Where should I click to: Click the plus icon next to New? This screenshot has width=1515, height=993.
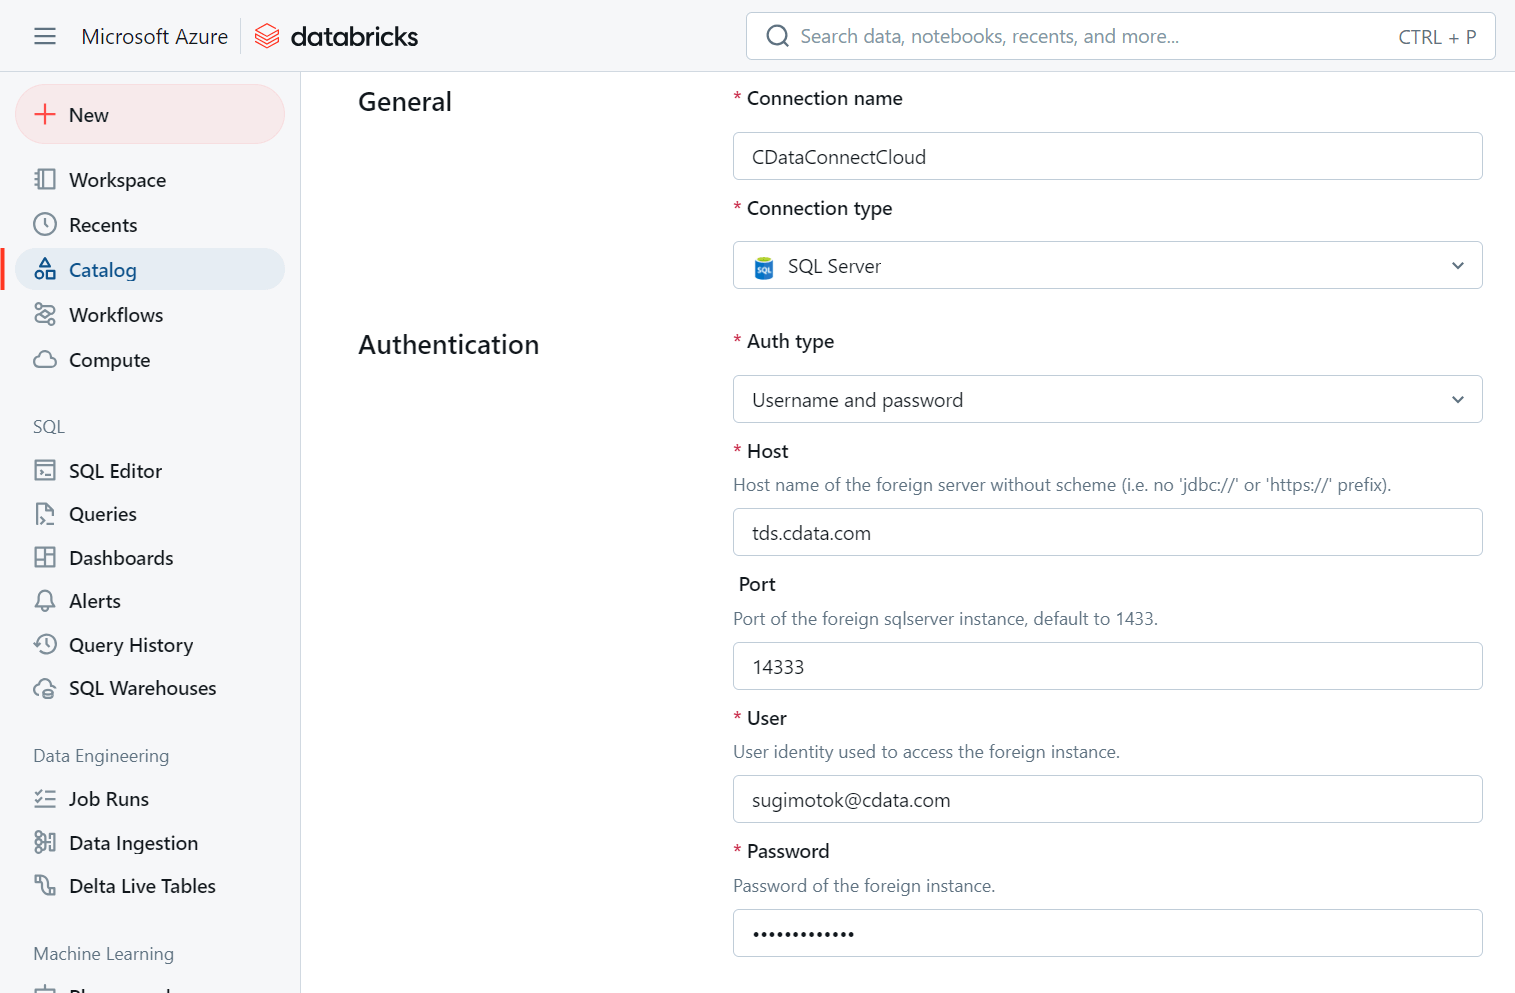pos(45,114)
